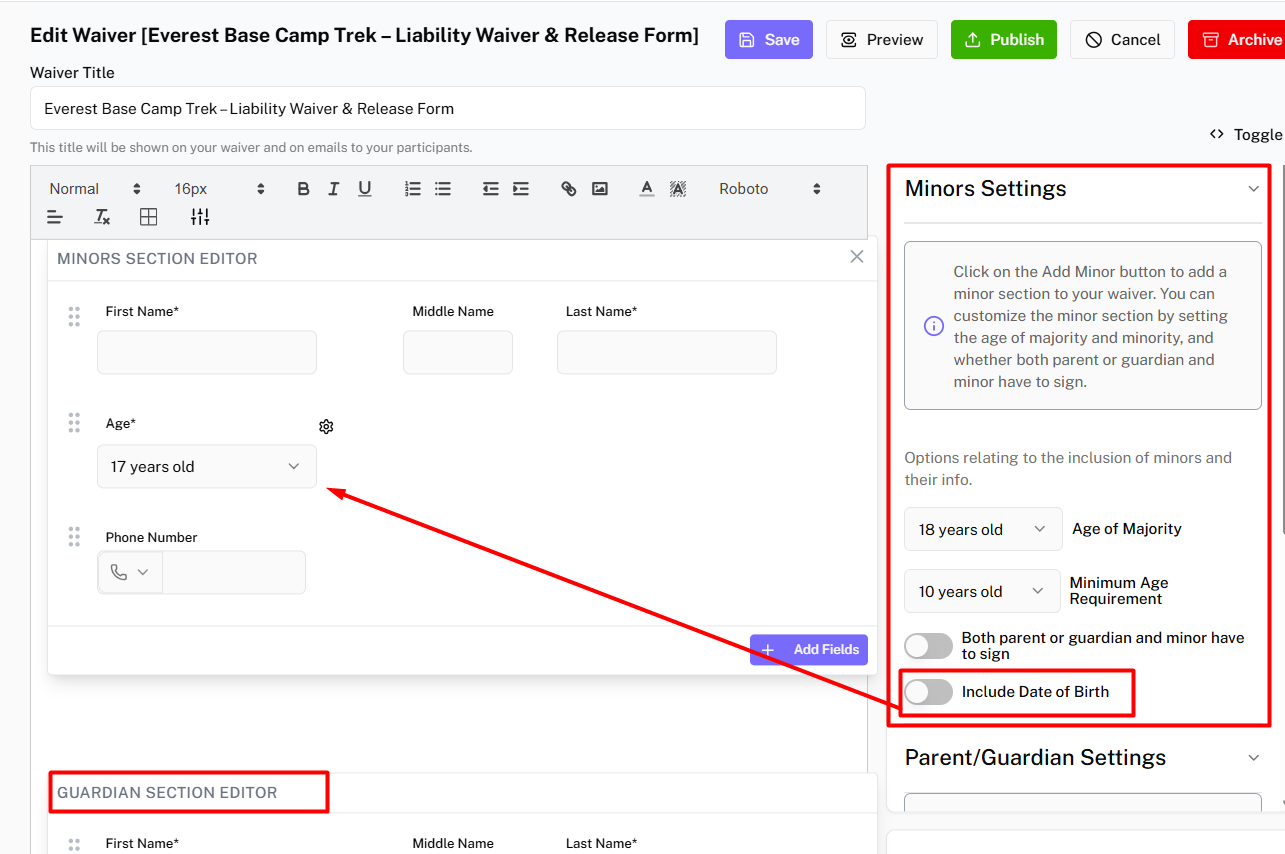The height and width of the screenshot is (854, 1285).
Task: Open the Age of Majority dropdown
Action: 982,530
